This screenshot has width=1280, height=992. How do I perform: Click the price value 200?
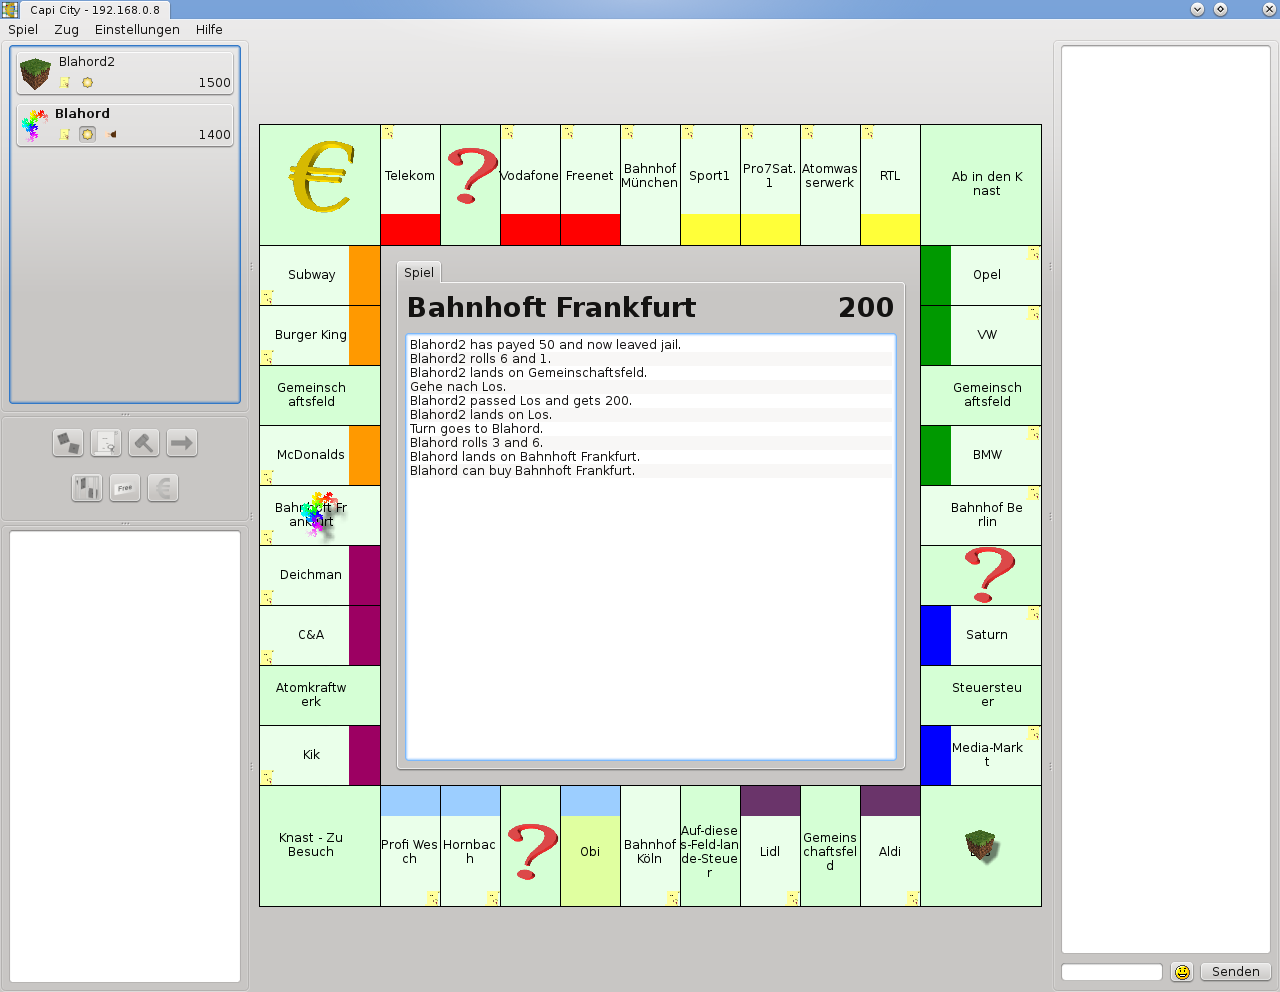(x=866, y=307)
